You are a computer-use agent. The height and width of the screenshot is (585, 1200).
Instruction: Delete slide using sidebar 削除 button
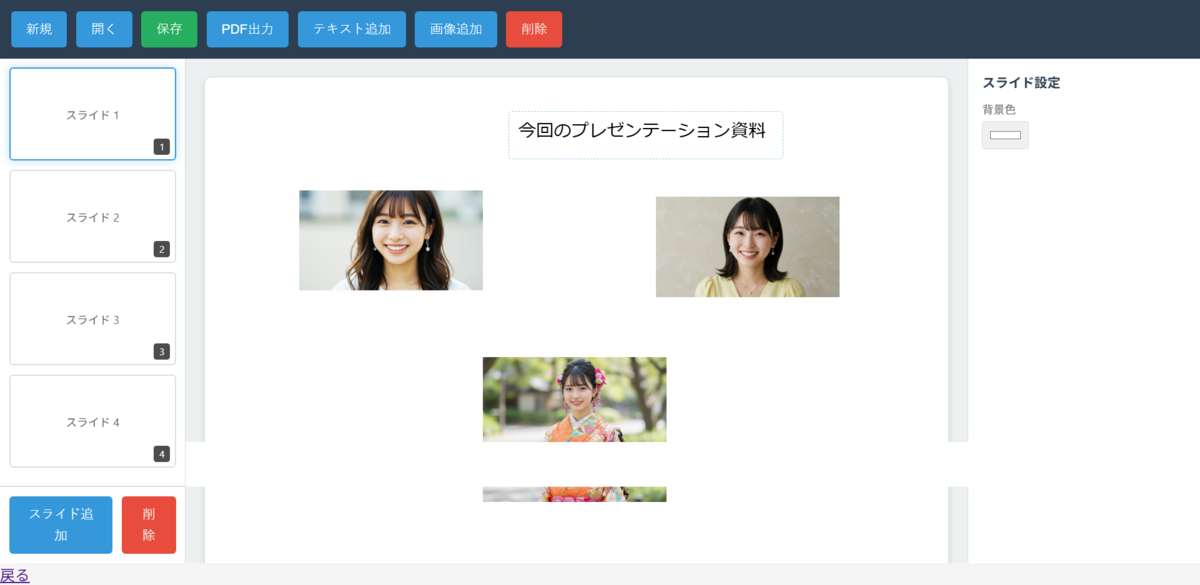tap(149, 525)
